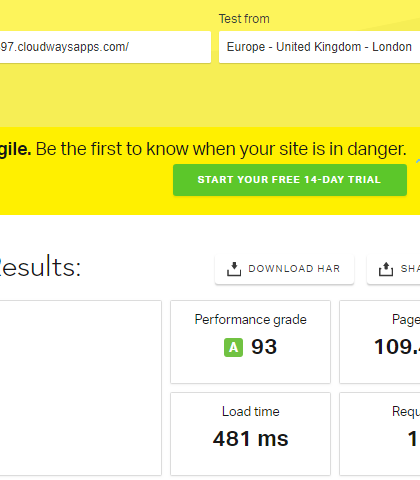Click the 481 ms load time value
Screen dimensions: 420x480
(x=251, y=439)
